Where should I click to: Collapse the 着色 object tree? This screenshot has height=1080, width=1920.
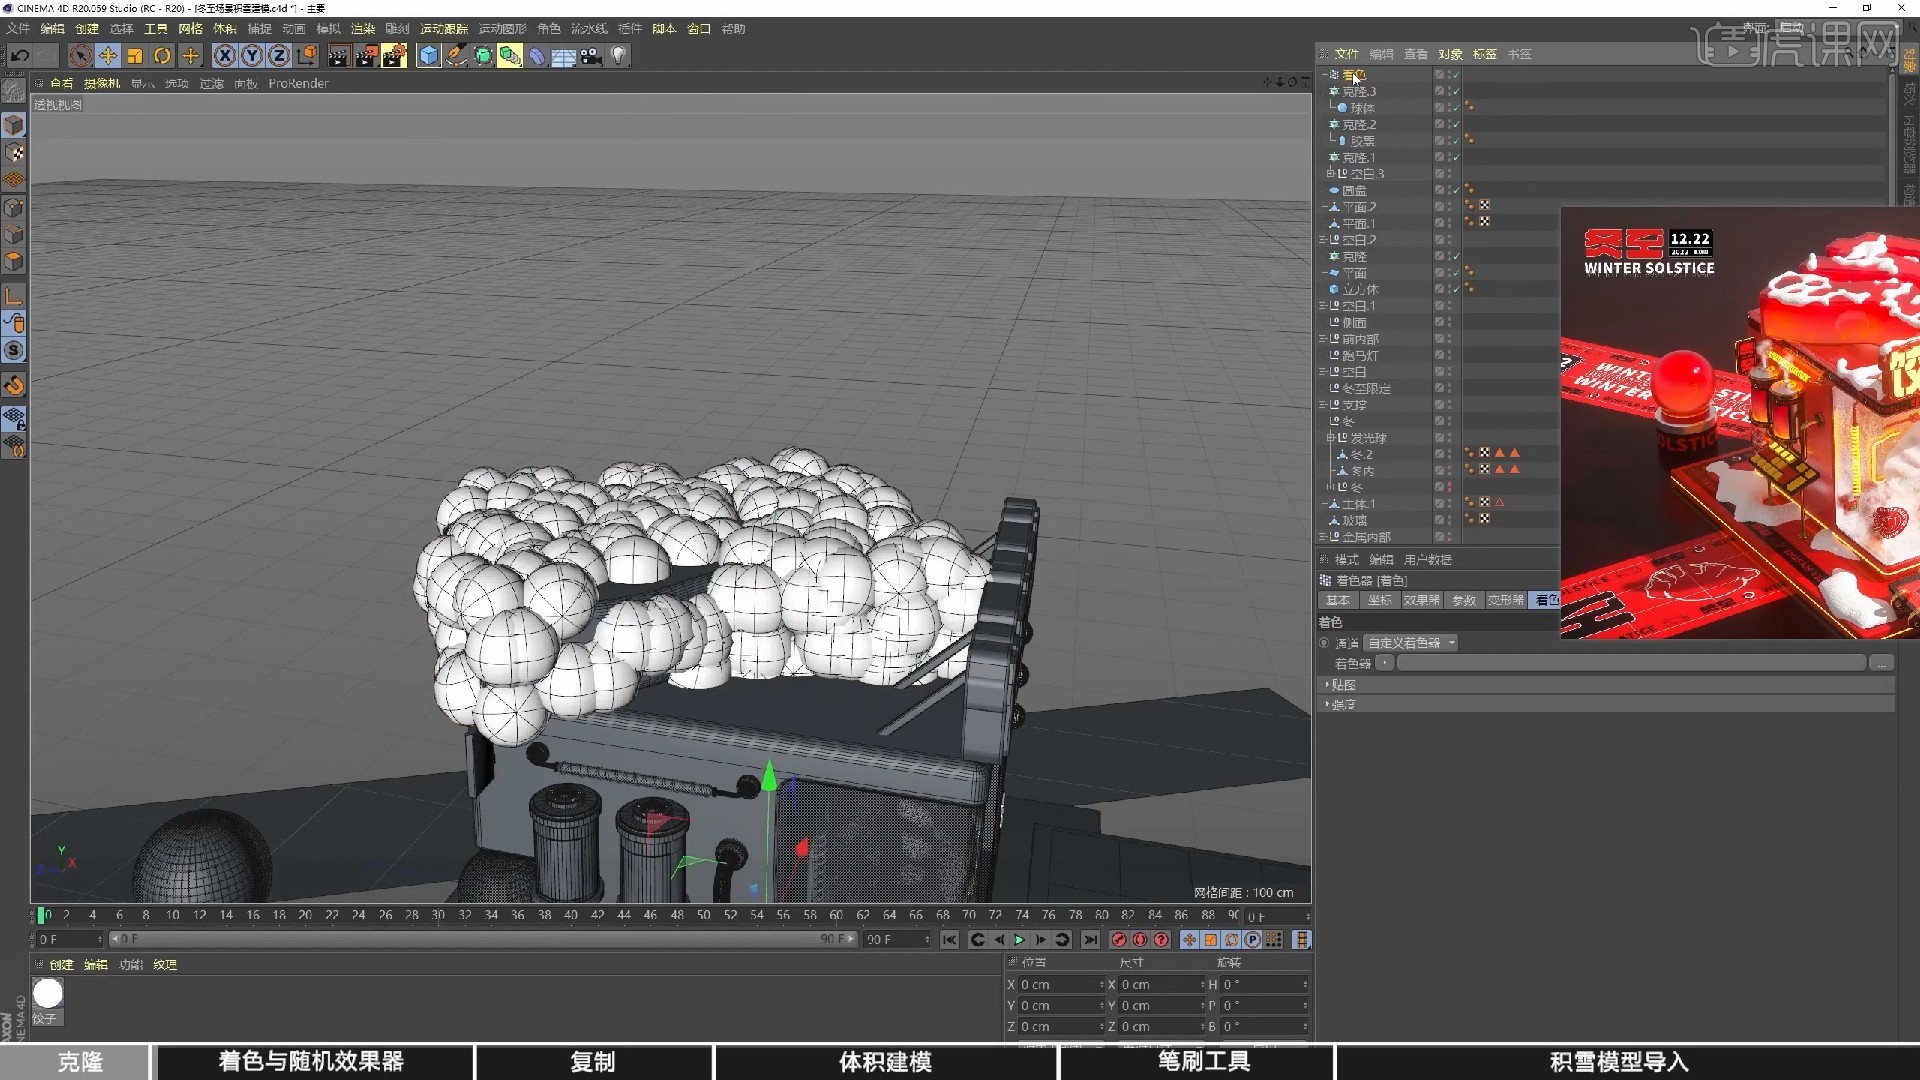1325,75
